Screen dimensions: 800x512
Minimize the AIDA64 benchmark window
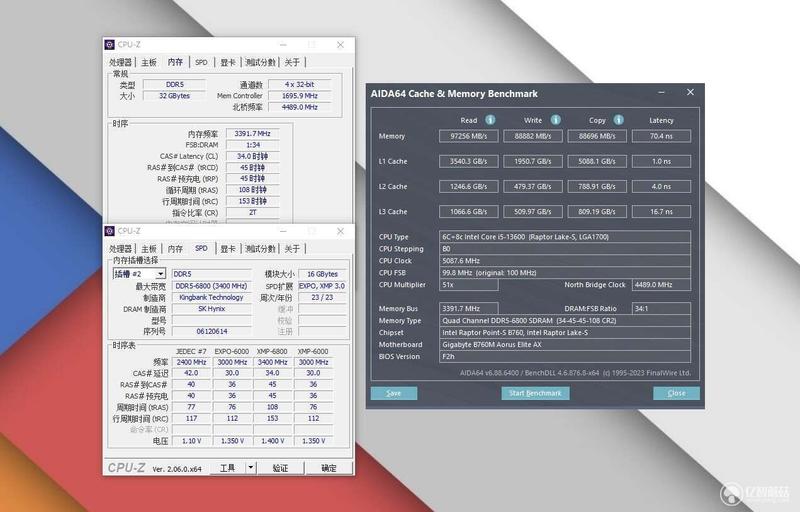coord(661,93)
